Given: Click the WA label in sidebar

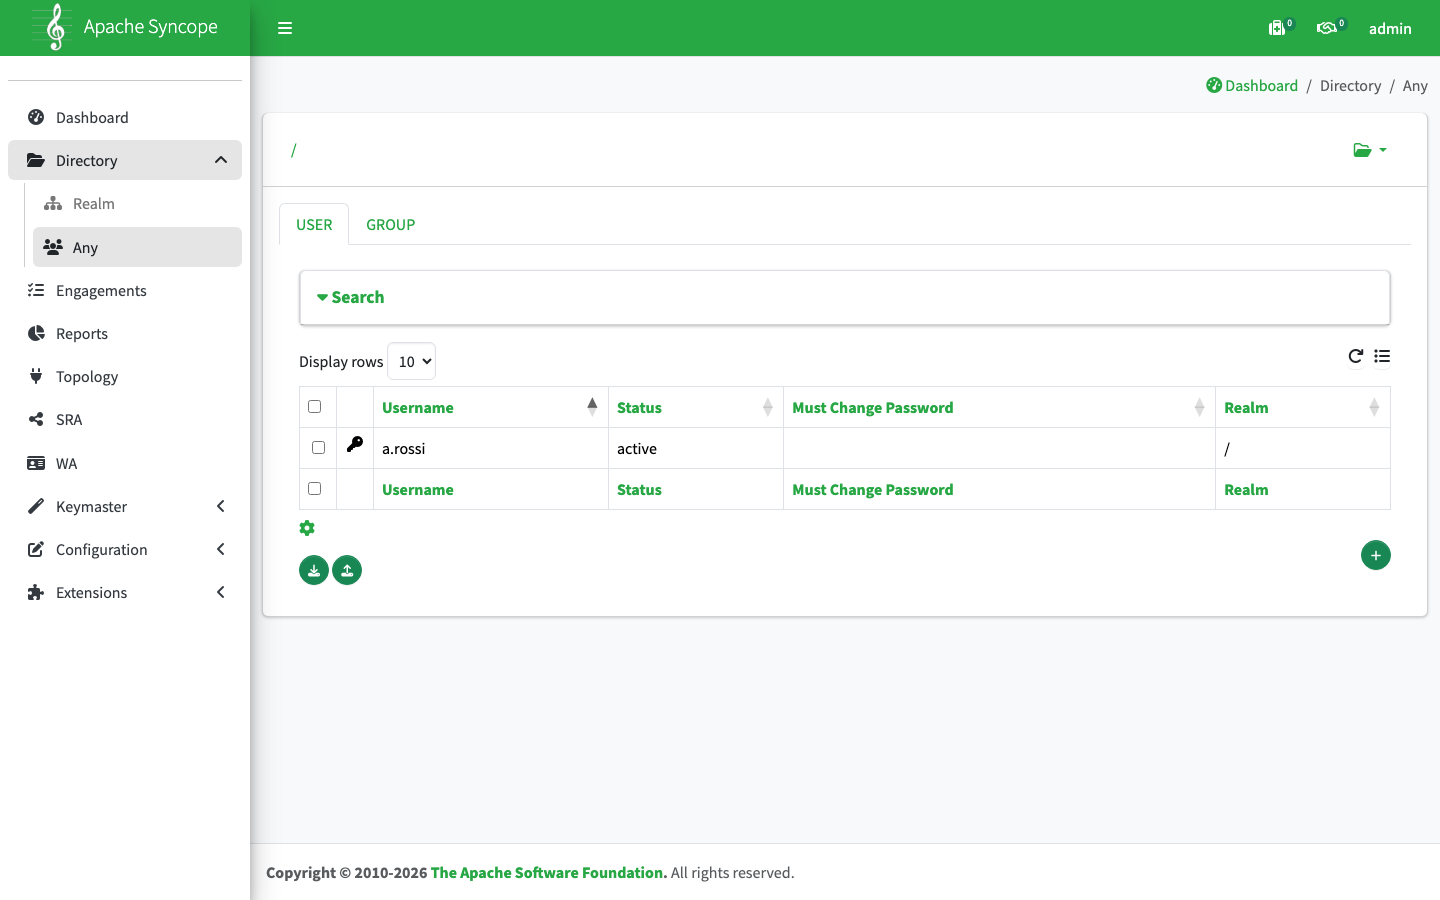Looking at the screenshot, I should click(x=67, y=463).
